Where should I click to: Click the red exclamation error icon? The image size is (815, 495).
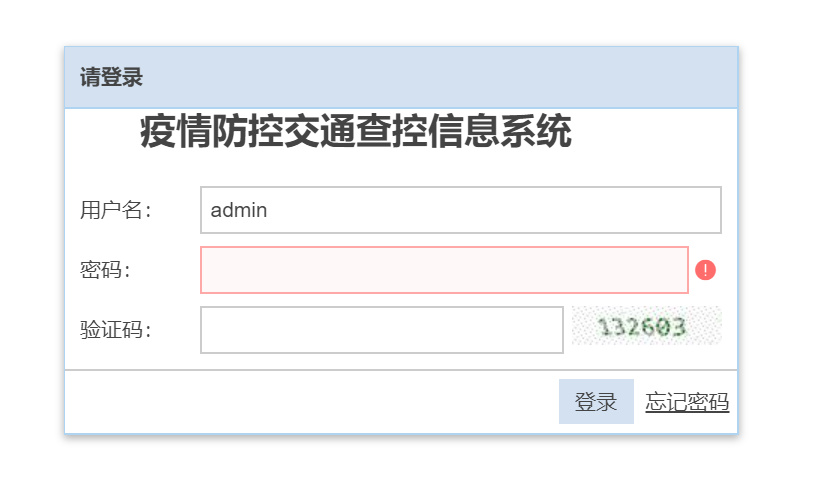pos(705,270)
